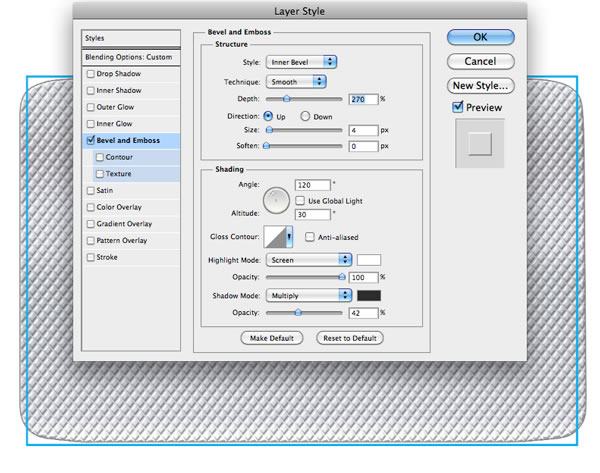The height and width of the screenshot is (473, 600).
Task: Select the Bevel and Emboss row label
Action: point(128,140)
